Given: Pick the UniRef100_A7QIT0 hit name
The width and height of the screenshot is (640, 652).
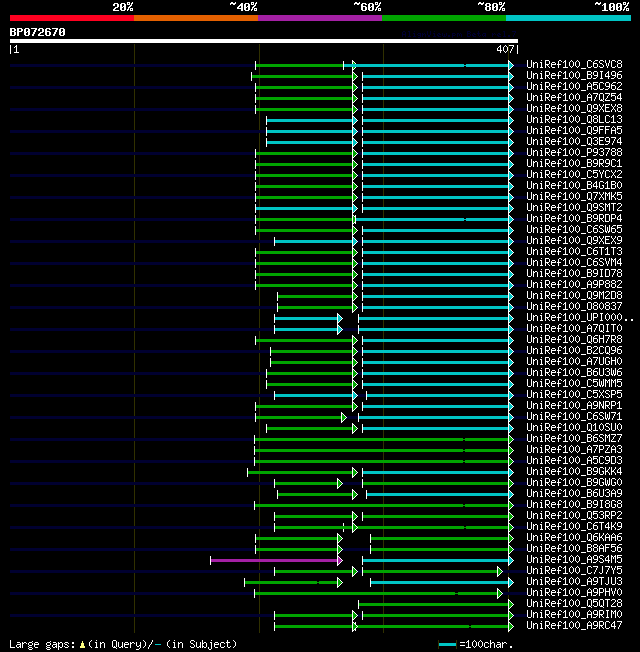Looking at the screenshot, I should tap(574, 328).
